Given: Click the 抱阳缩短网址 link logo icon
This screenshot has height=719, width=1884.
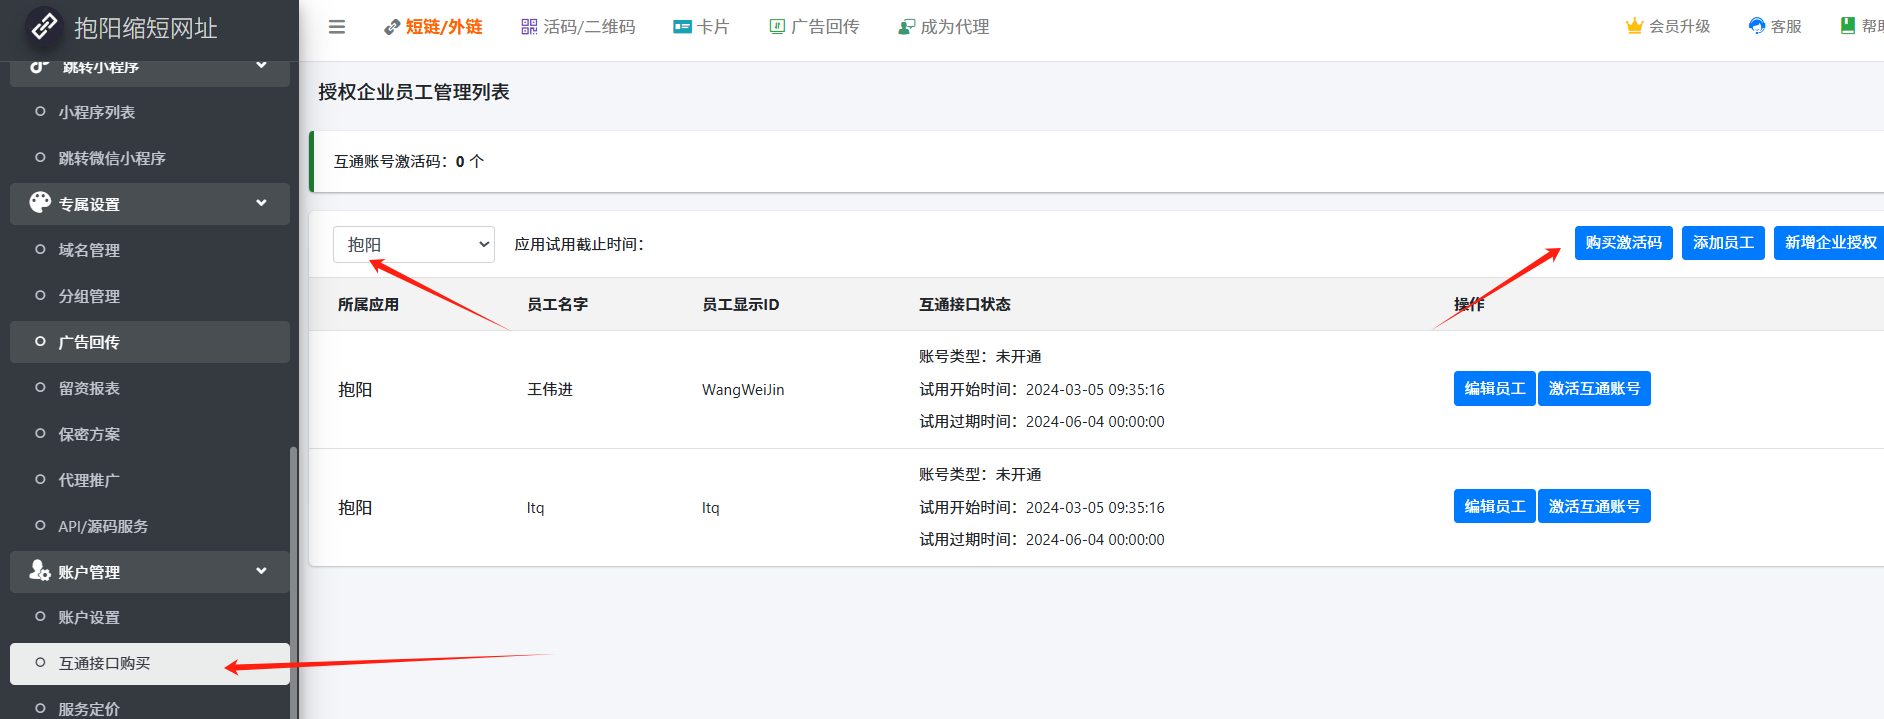Looking at the screenshot, I should (43, 27).
